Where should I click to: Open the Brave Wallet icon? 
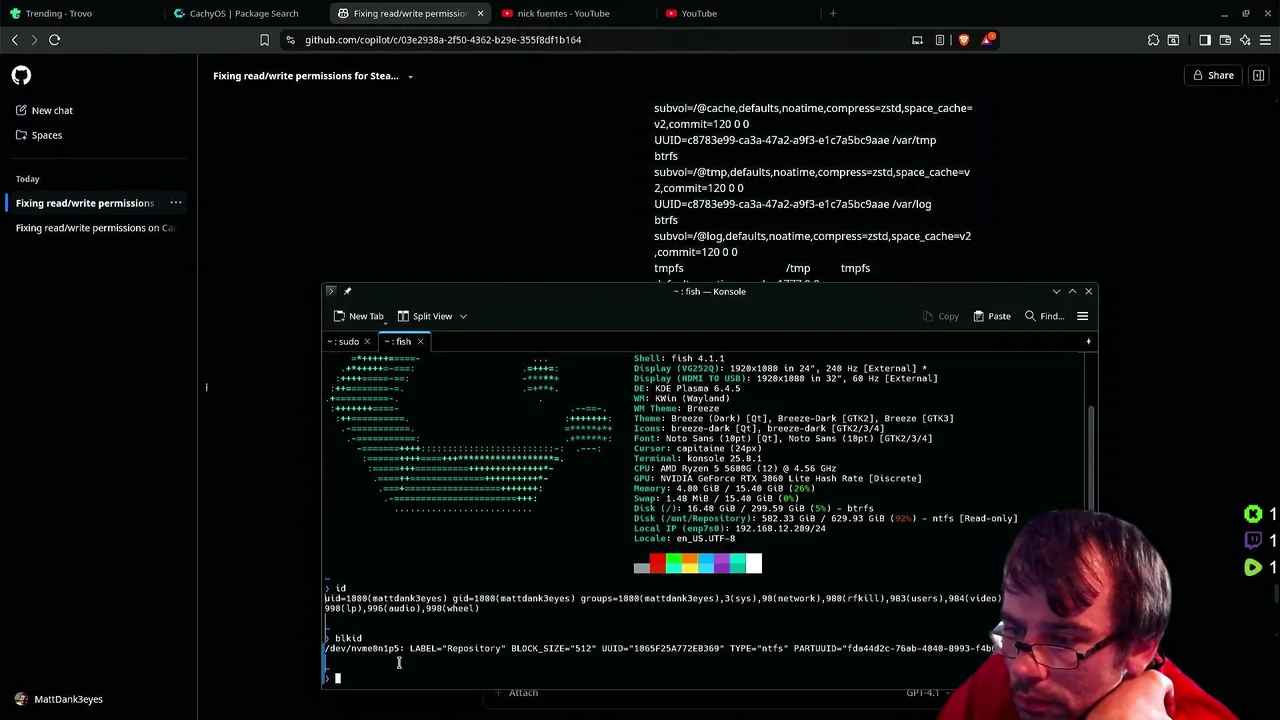[1225, 40]
